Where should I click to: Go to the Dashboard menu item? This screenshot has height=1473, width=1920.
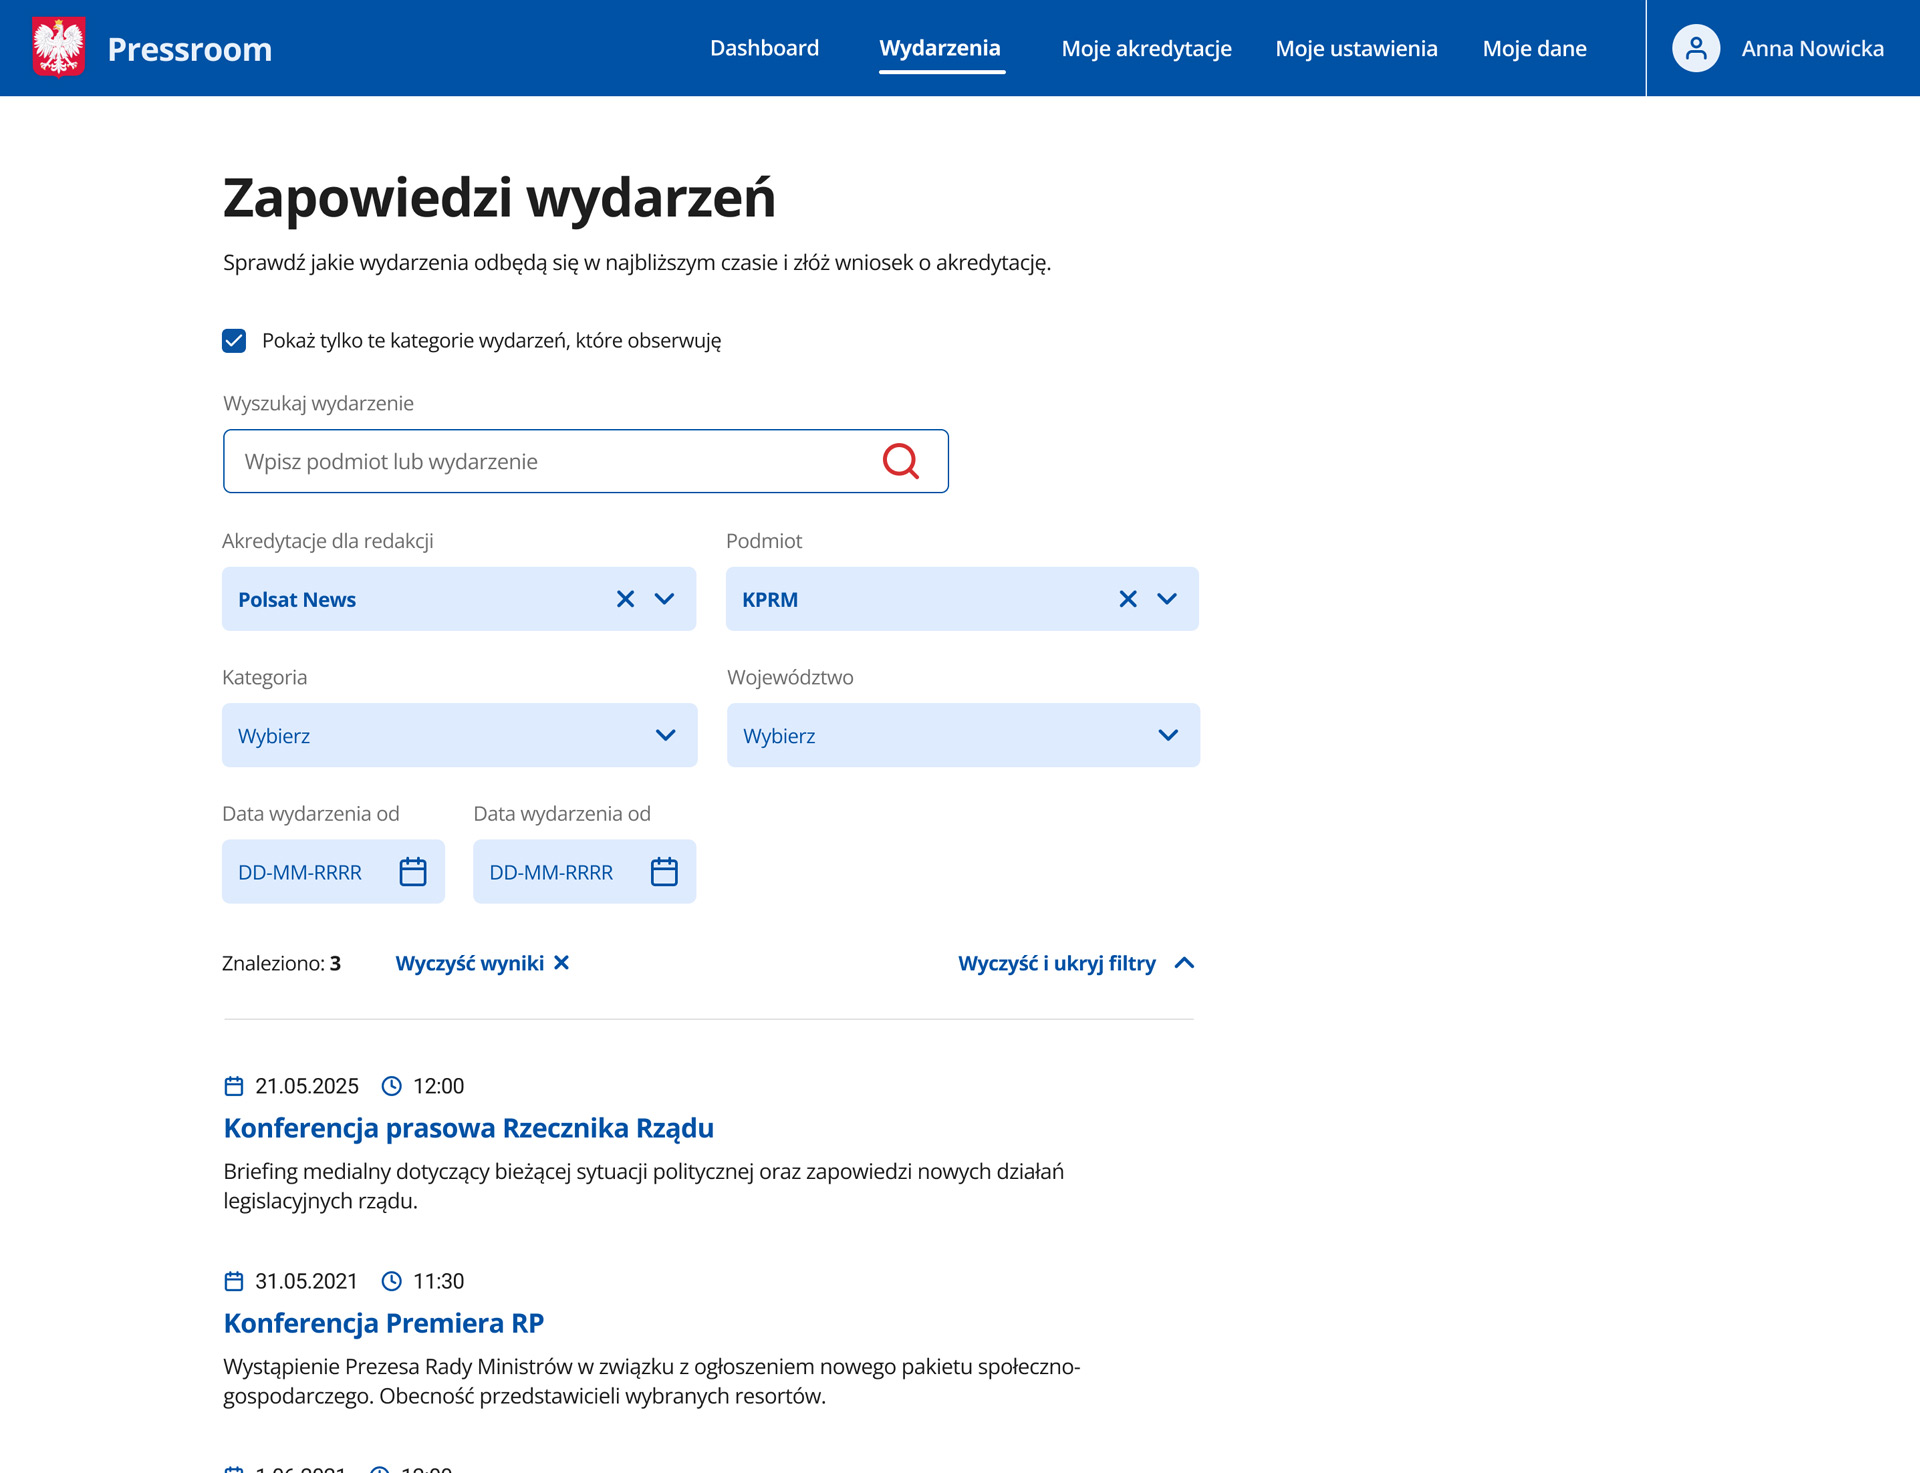coord(764,48)
